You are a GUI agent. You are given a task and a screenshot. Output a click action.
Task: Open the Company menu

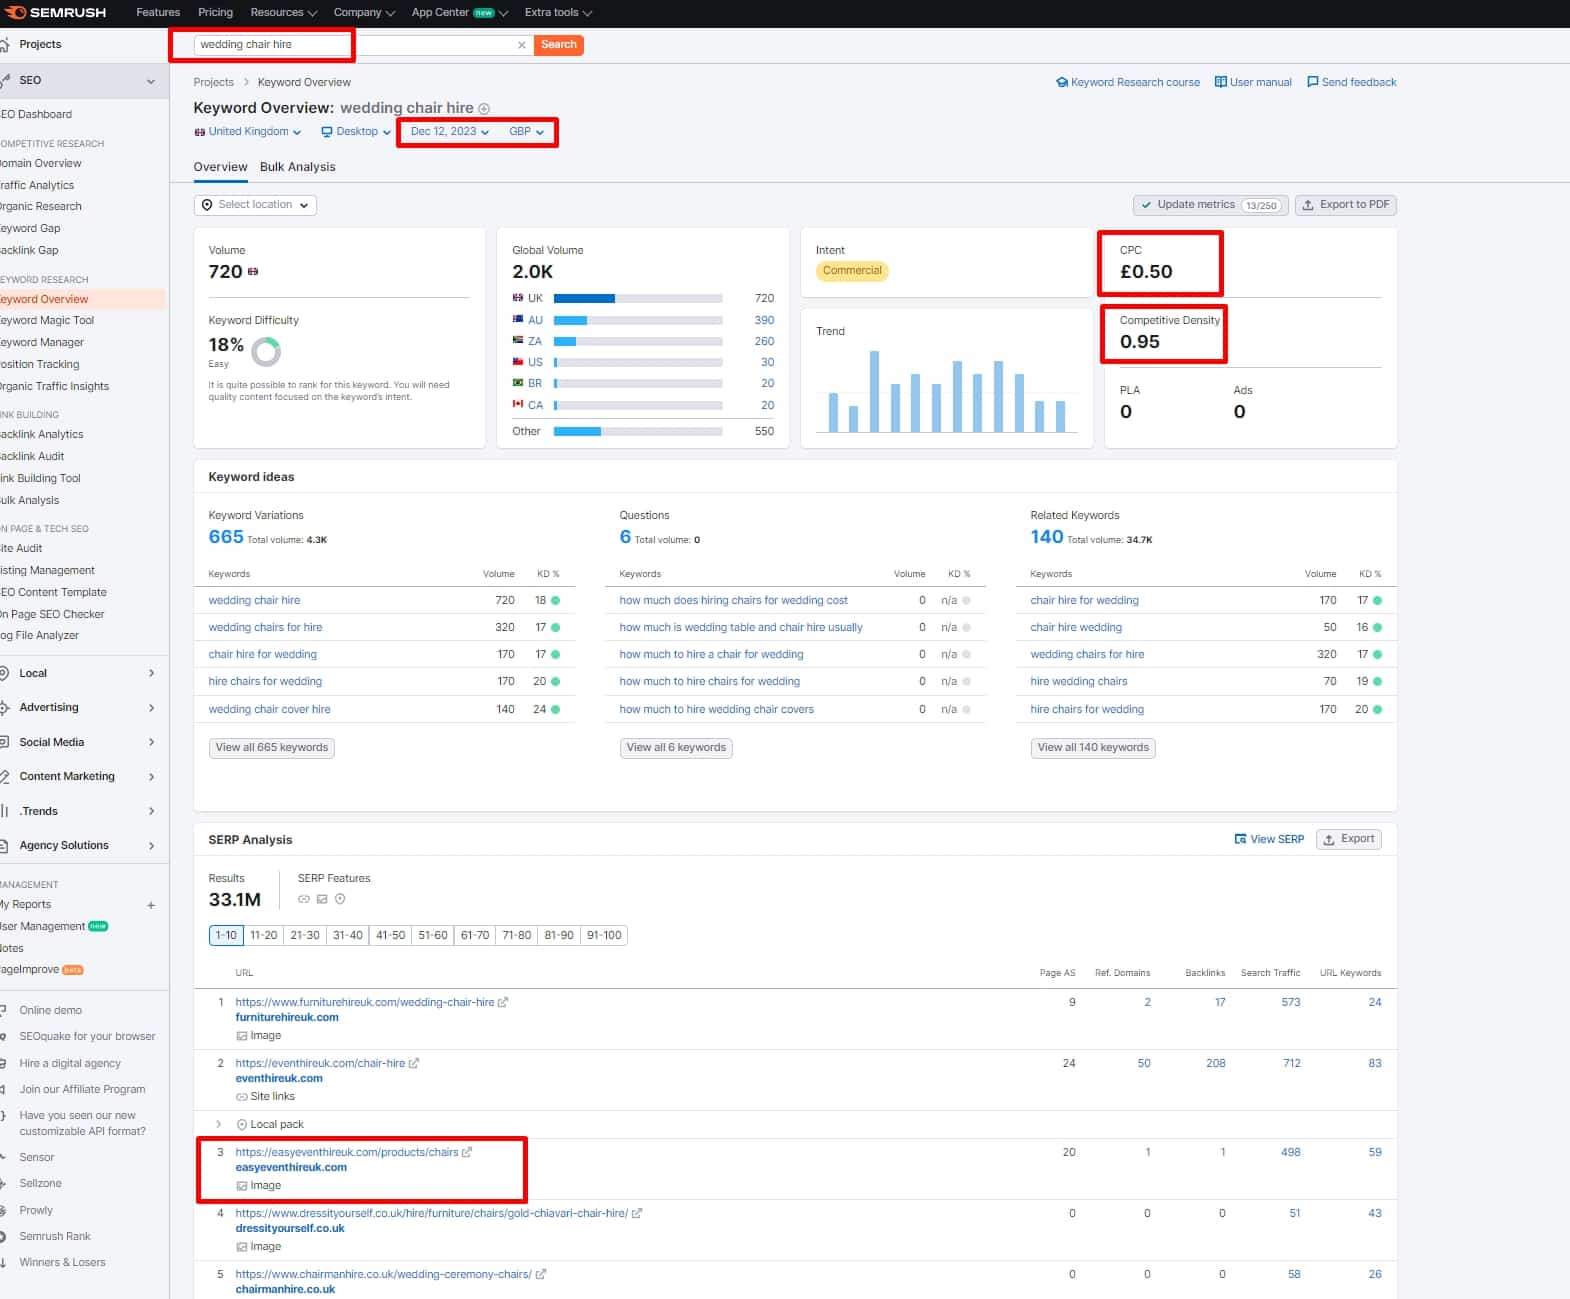pos(364,13)
